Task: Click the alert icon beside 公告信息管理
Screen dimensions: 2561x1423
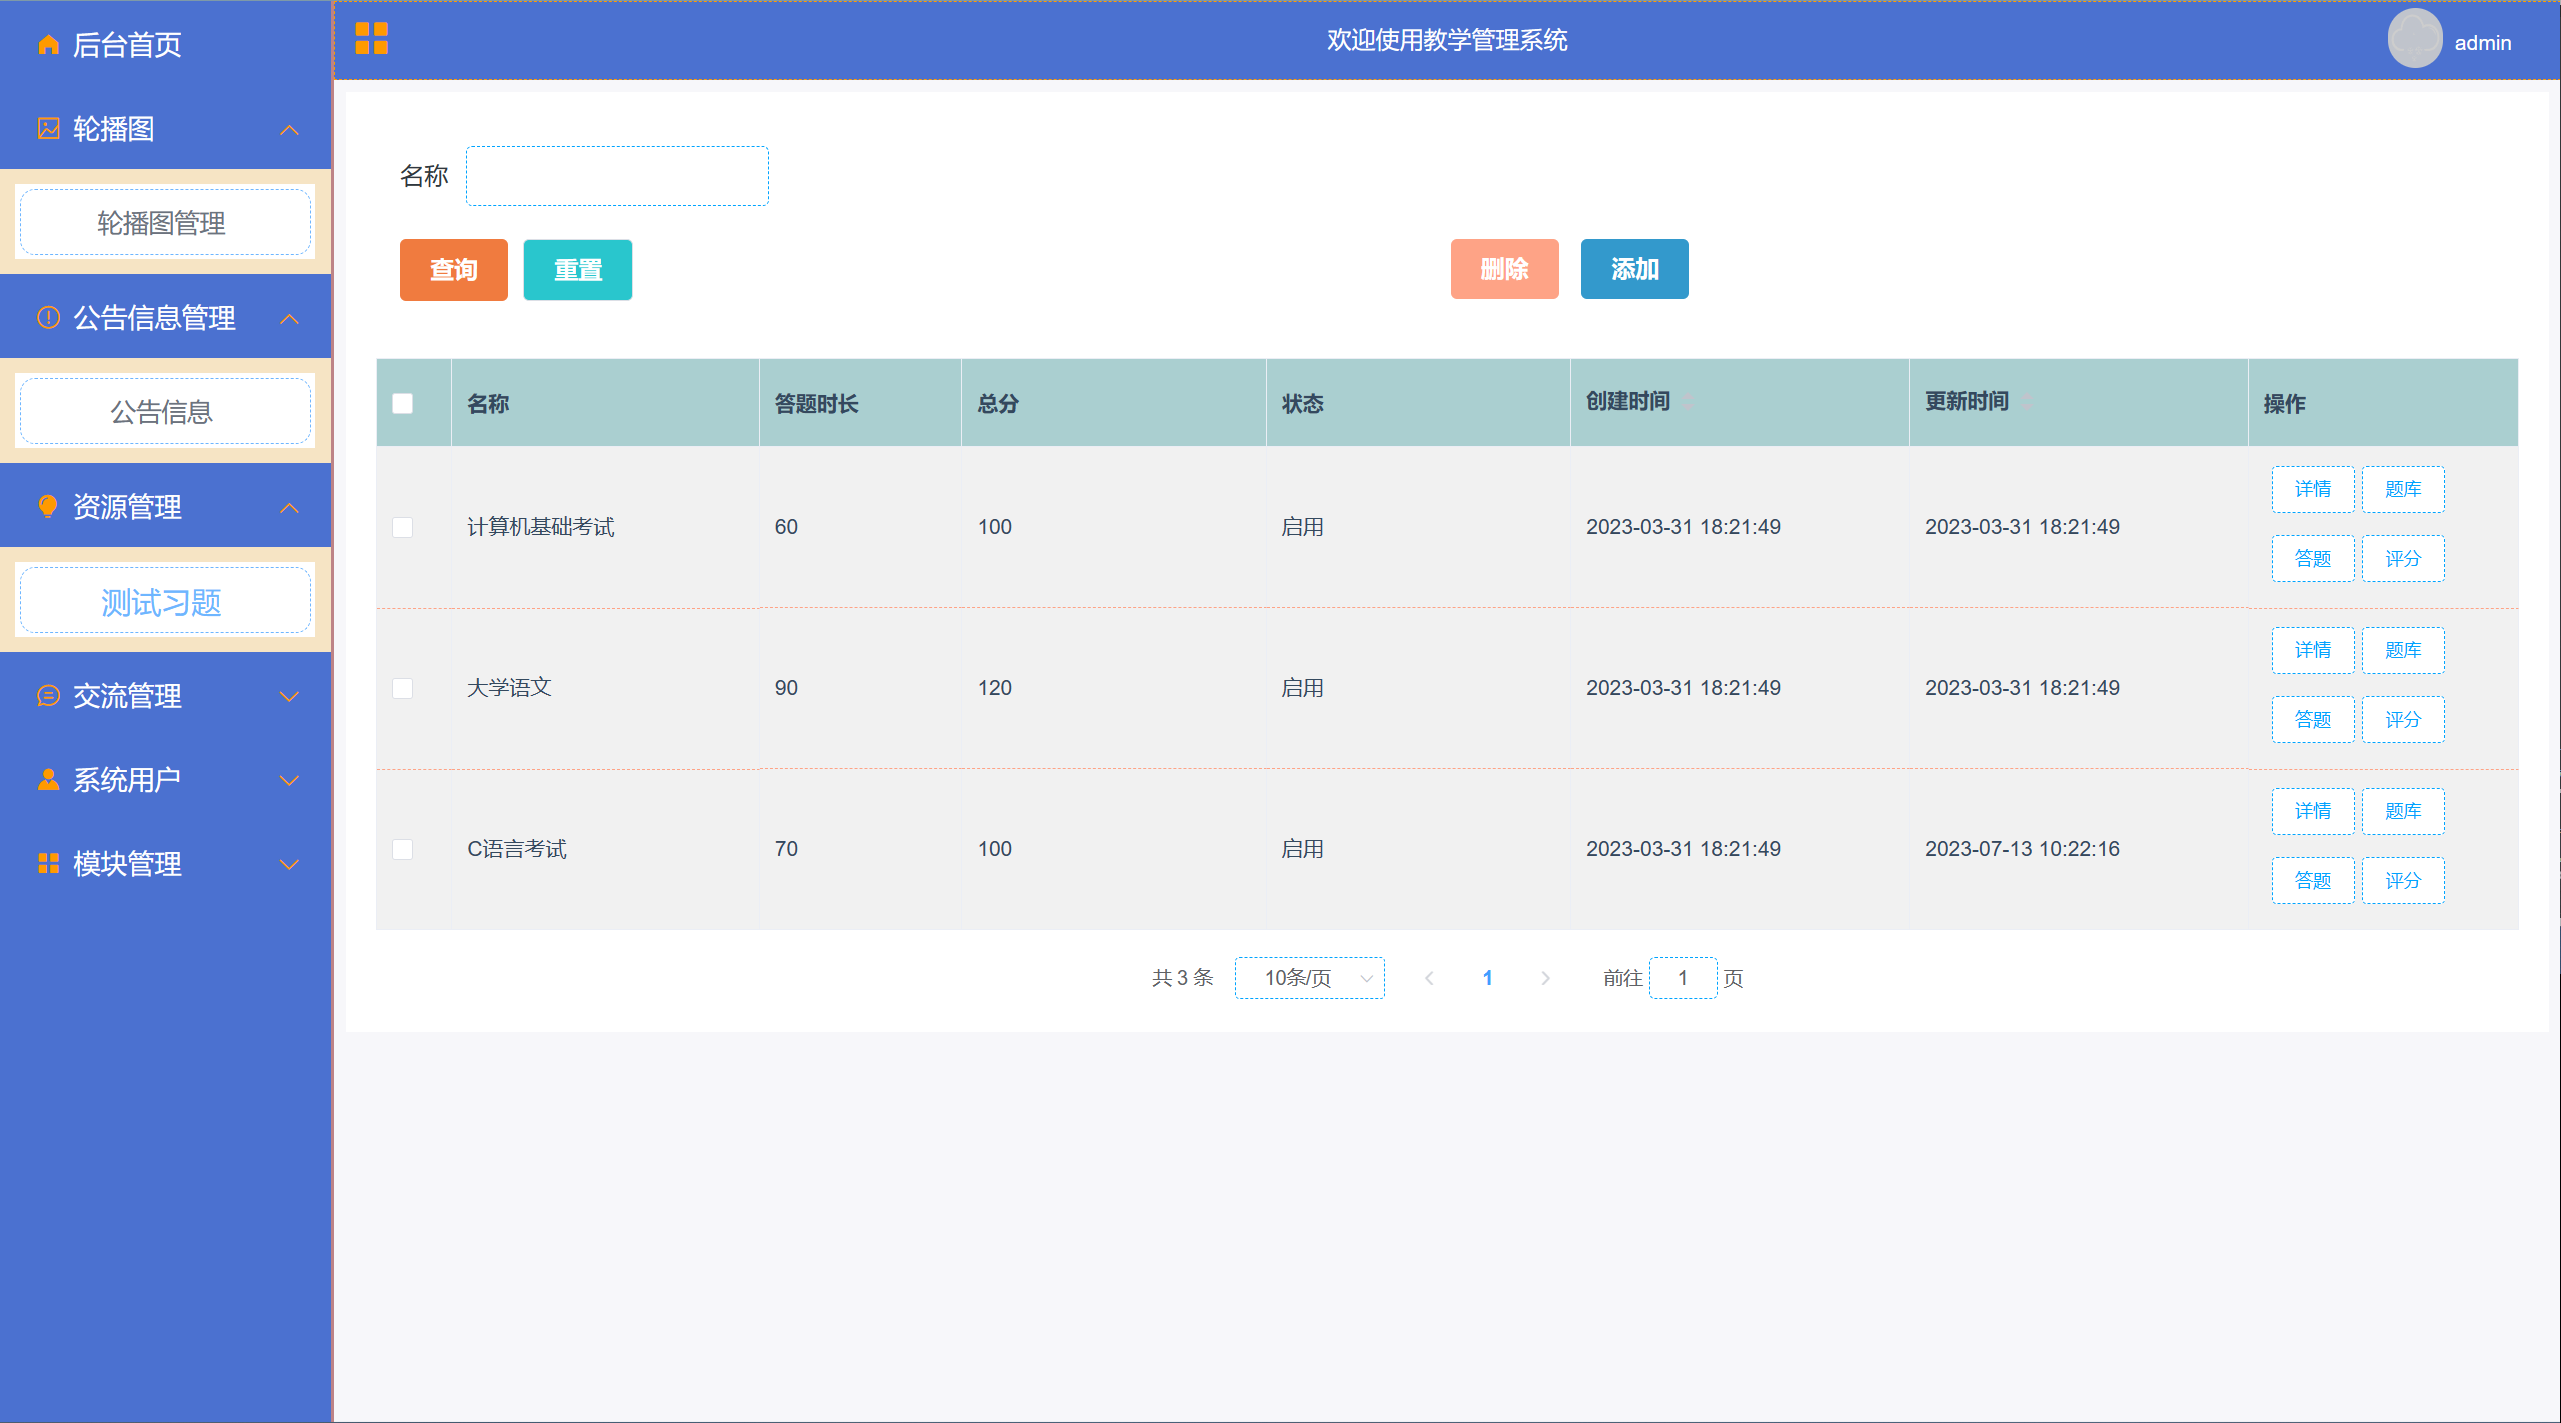Action: 48,317
